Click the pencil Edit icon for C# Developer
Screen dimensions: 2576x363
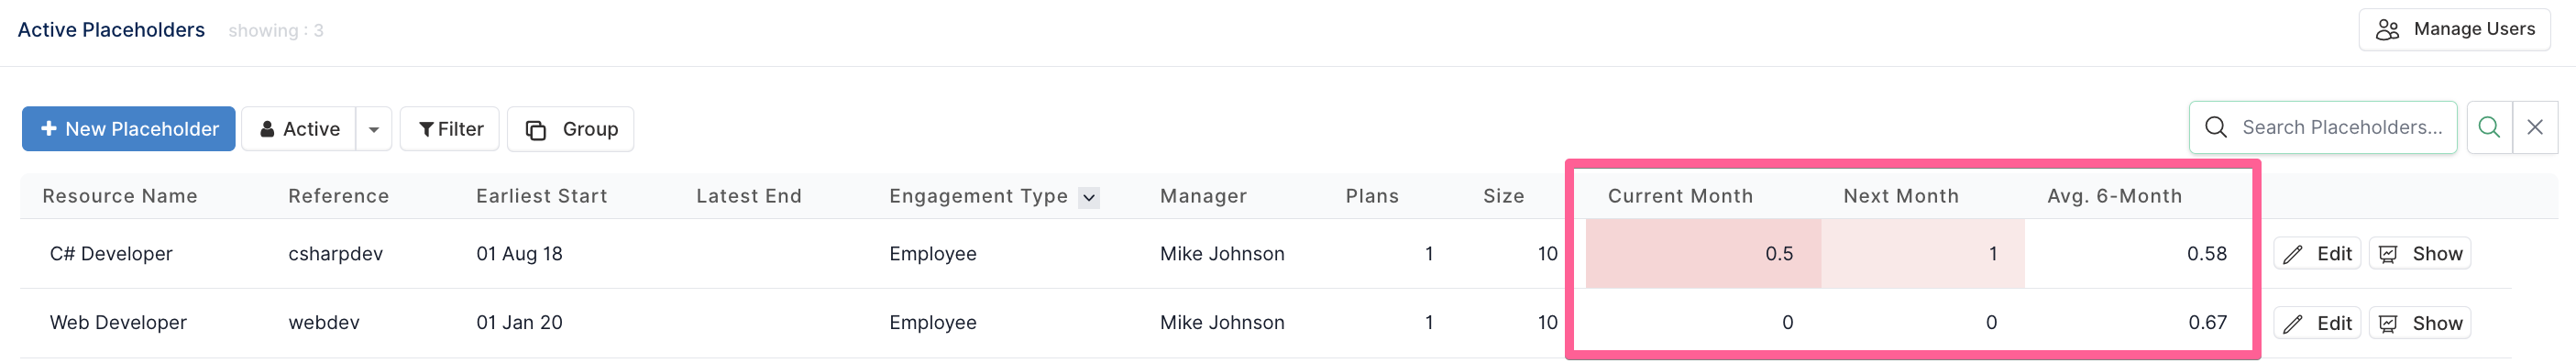tap(2293, 254)
